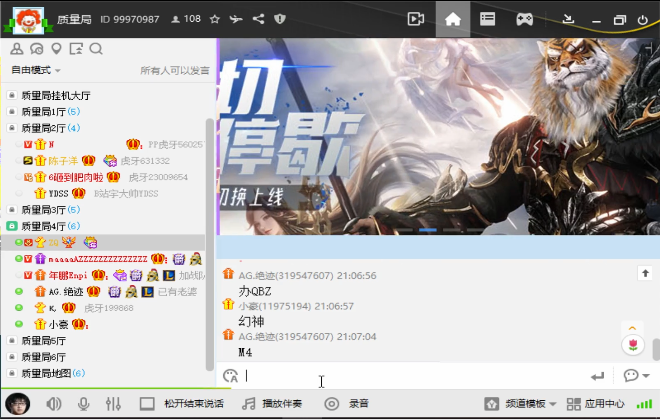The height and width of the screenshot is (420, 660).
Task: Click the location pin icon
Action: point(56,49)
